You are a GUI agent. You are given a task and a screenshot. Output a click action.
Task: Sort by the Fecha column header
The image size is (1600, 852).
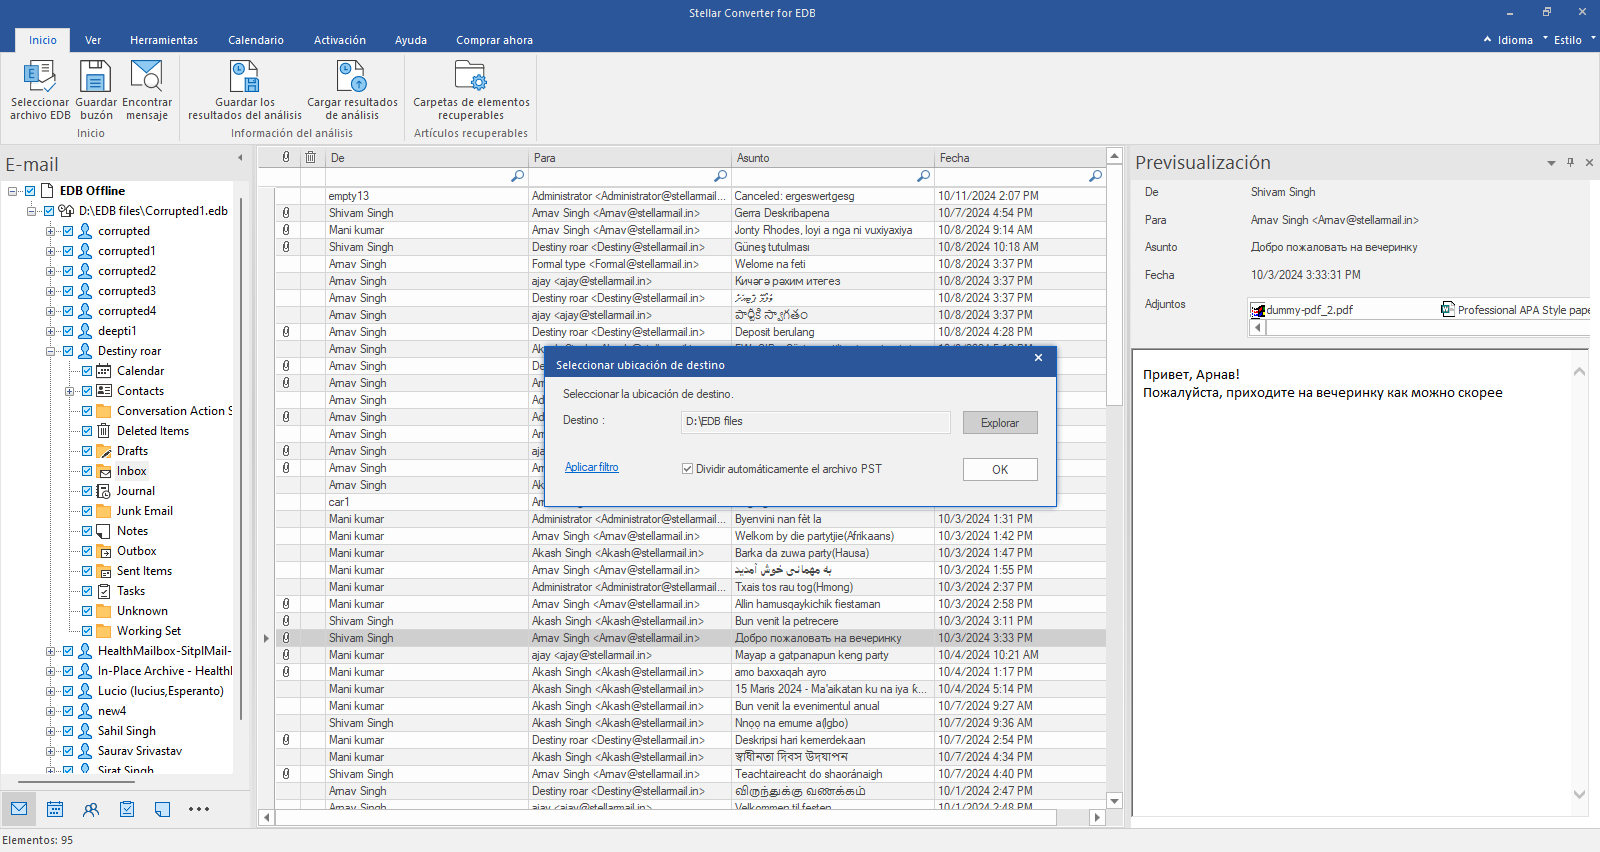(1020, 158)
